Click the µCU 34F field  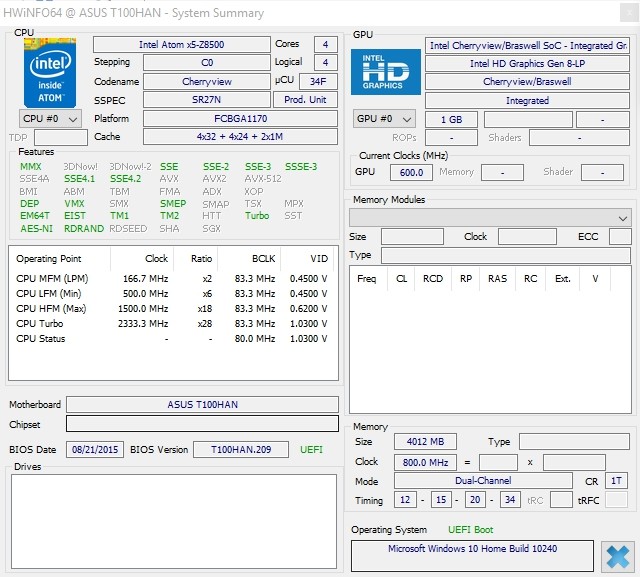(318, 82)
